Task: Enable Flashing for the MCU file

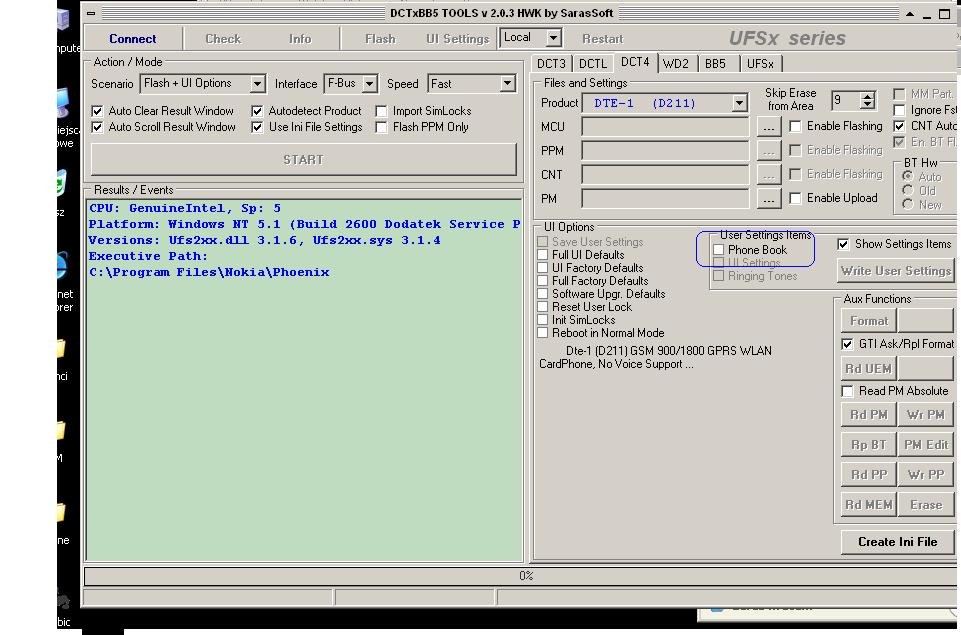Action: click(795, 126)
